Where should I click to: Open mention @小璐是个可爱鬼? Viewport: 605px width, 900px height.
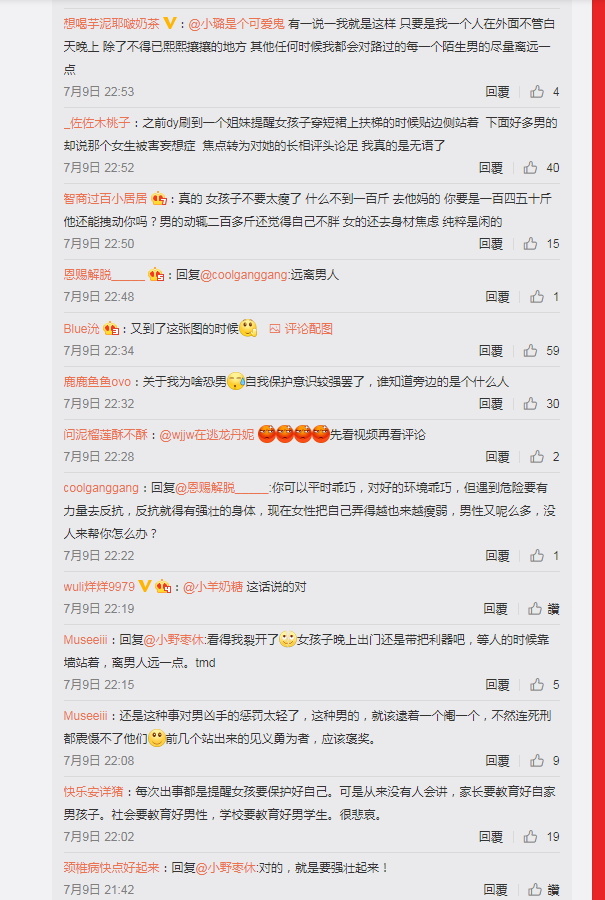[x=236, y=24]
